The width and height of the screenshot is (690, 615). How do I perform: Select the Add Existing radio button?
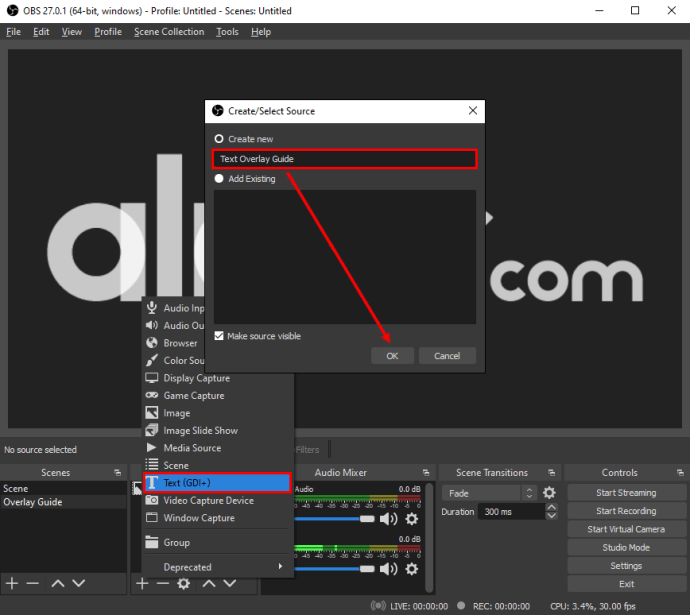(x=219, y=179)
